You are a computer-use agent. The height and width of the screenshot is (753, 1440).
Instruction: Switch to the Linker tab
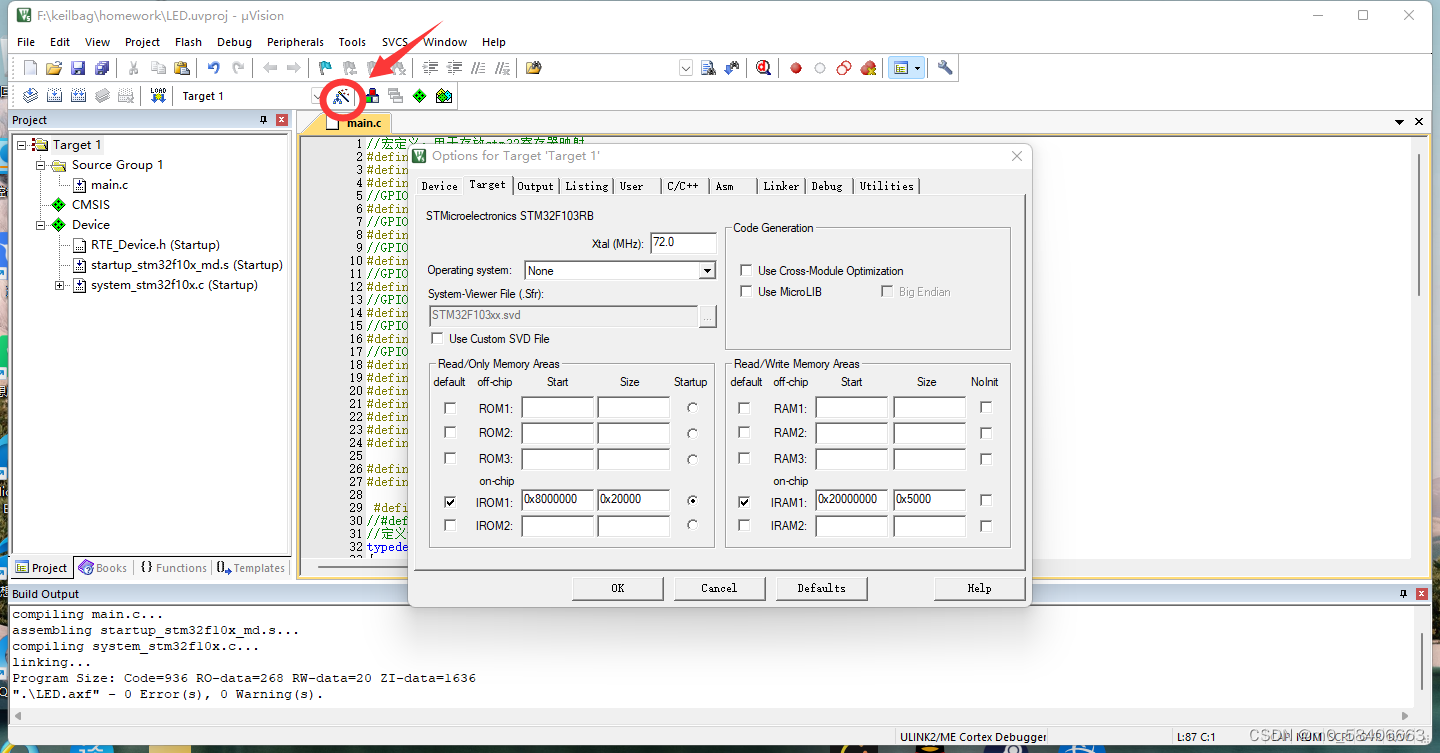(781, 186)
